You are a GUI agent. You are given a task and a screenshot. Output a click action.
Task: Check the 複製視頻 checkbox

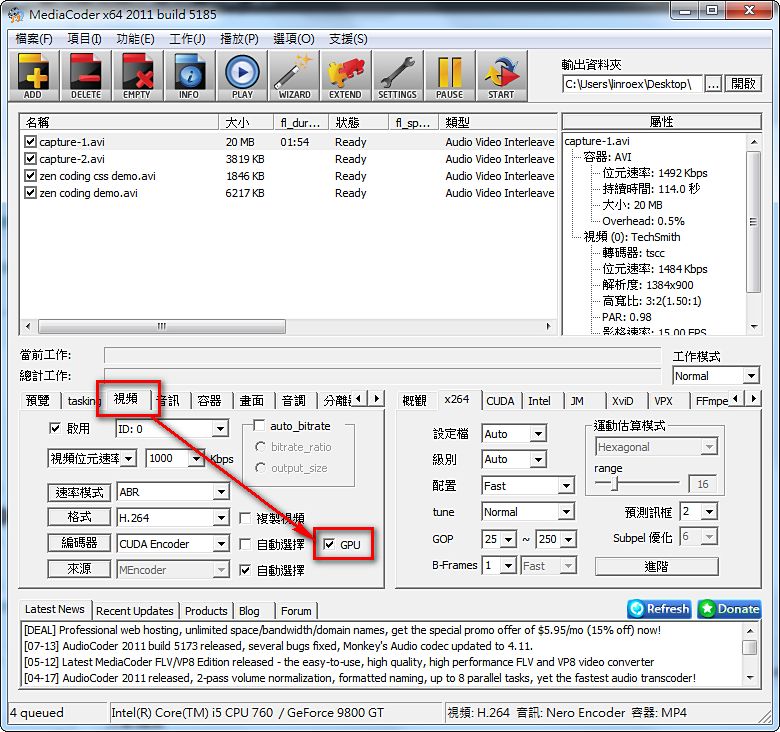(245, 518)
